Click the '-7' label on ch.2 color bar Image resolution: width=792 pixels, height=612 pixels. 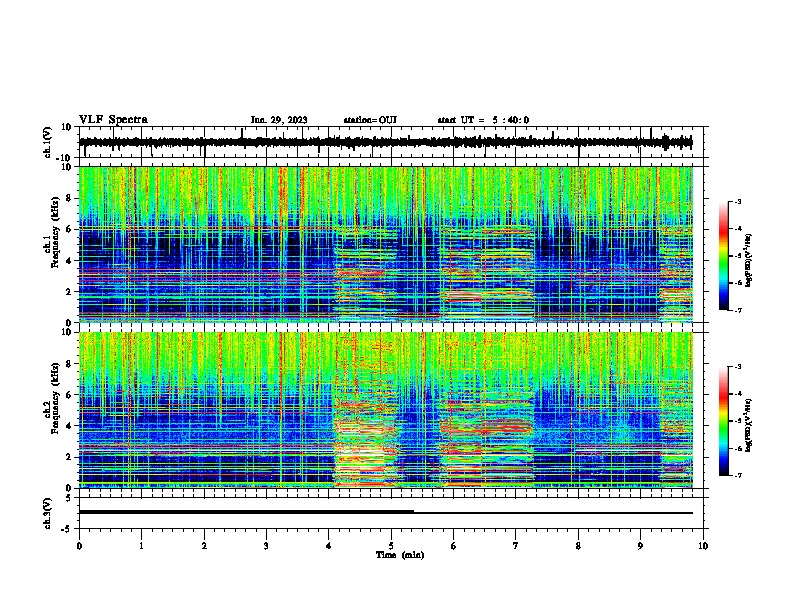(737, 475)
